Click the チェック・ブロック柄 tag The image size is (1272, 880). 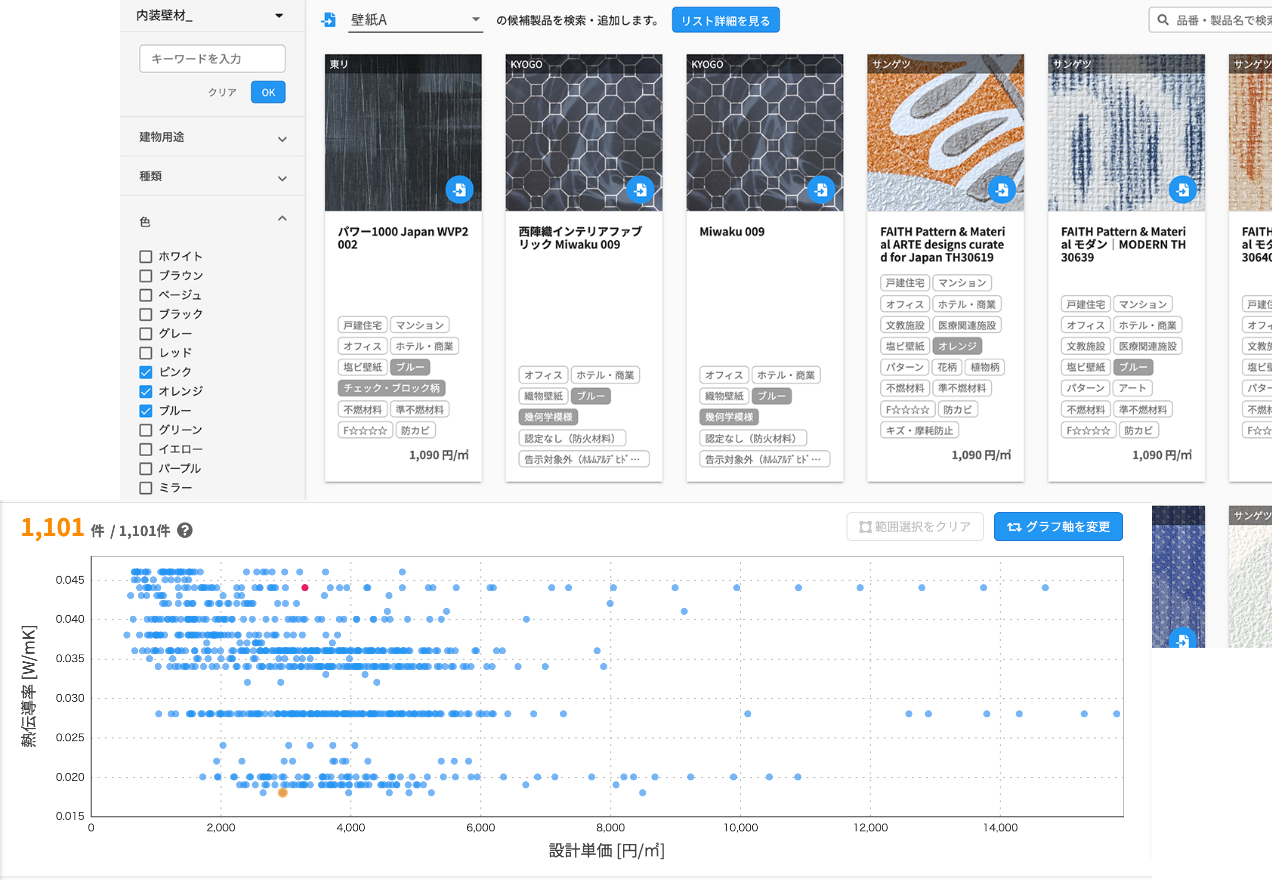392,388
